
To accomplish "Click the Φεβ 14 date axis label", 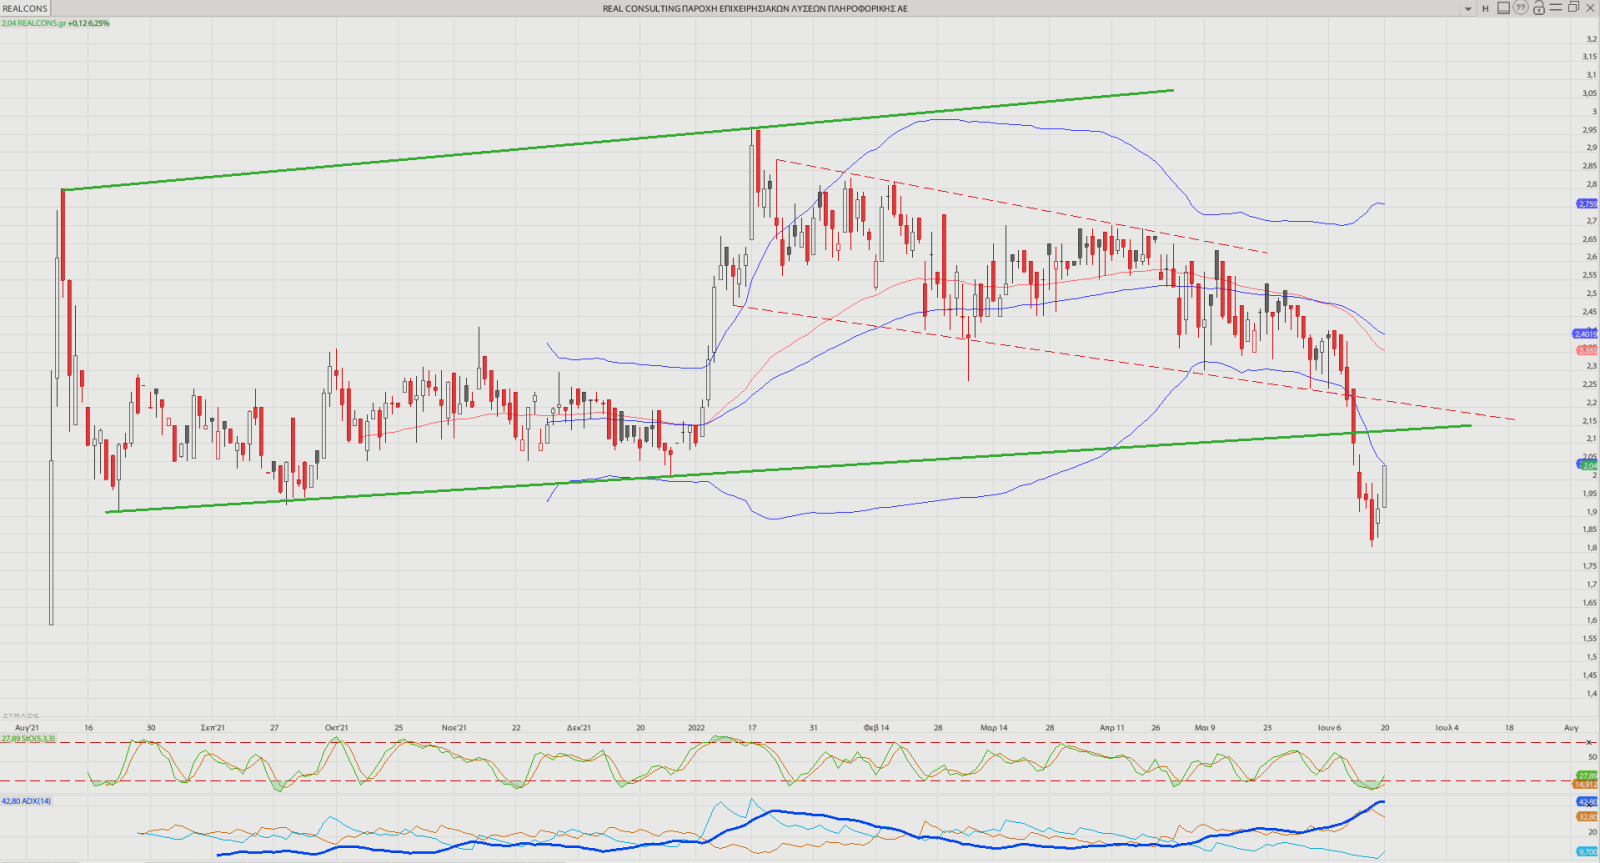I will click(x=876, y=728).
